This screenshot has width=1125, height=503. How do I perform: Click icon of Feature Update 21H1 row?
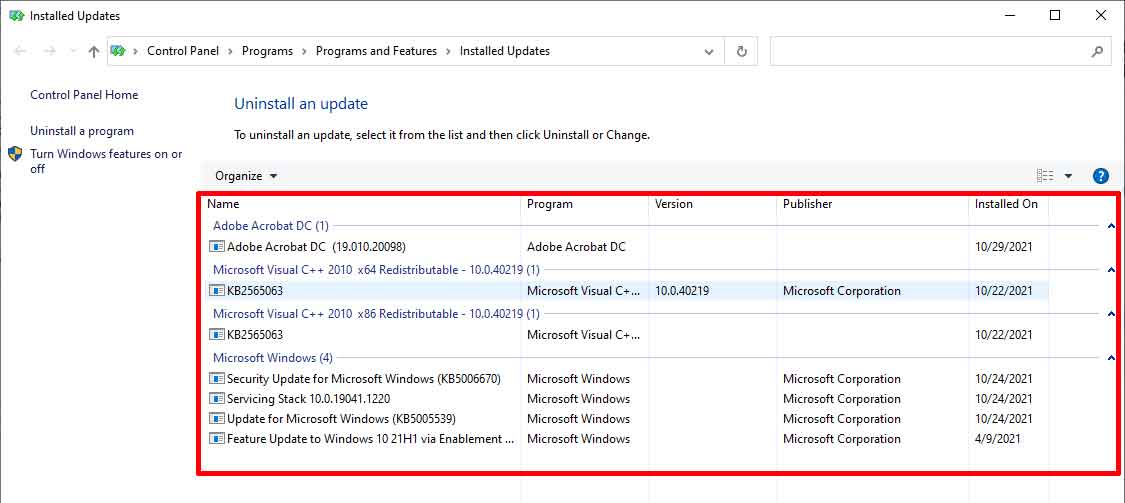tap(217, 439)
